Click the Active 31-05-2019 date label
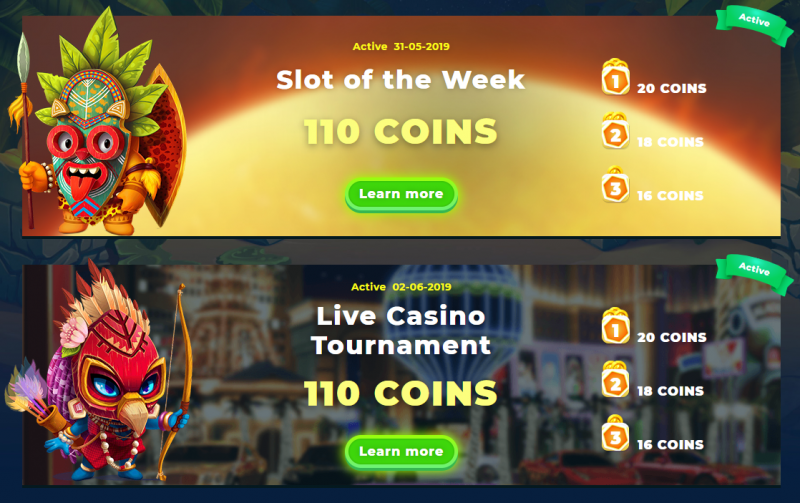This screenshot has width=800, height=503. click(401, 46)
